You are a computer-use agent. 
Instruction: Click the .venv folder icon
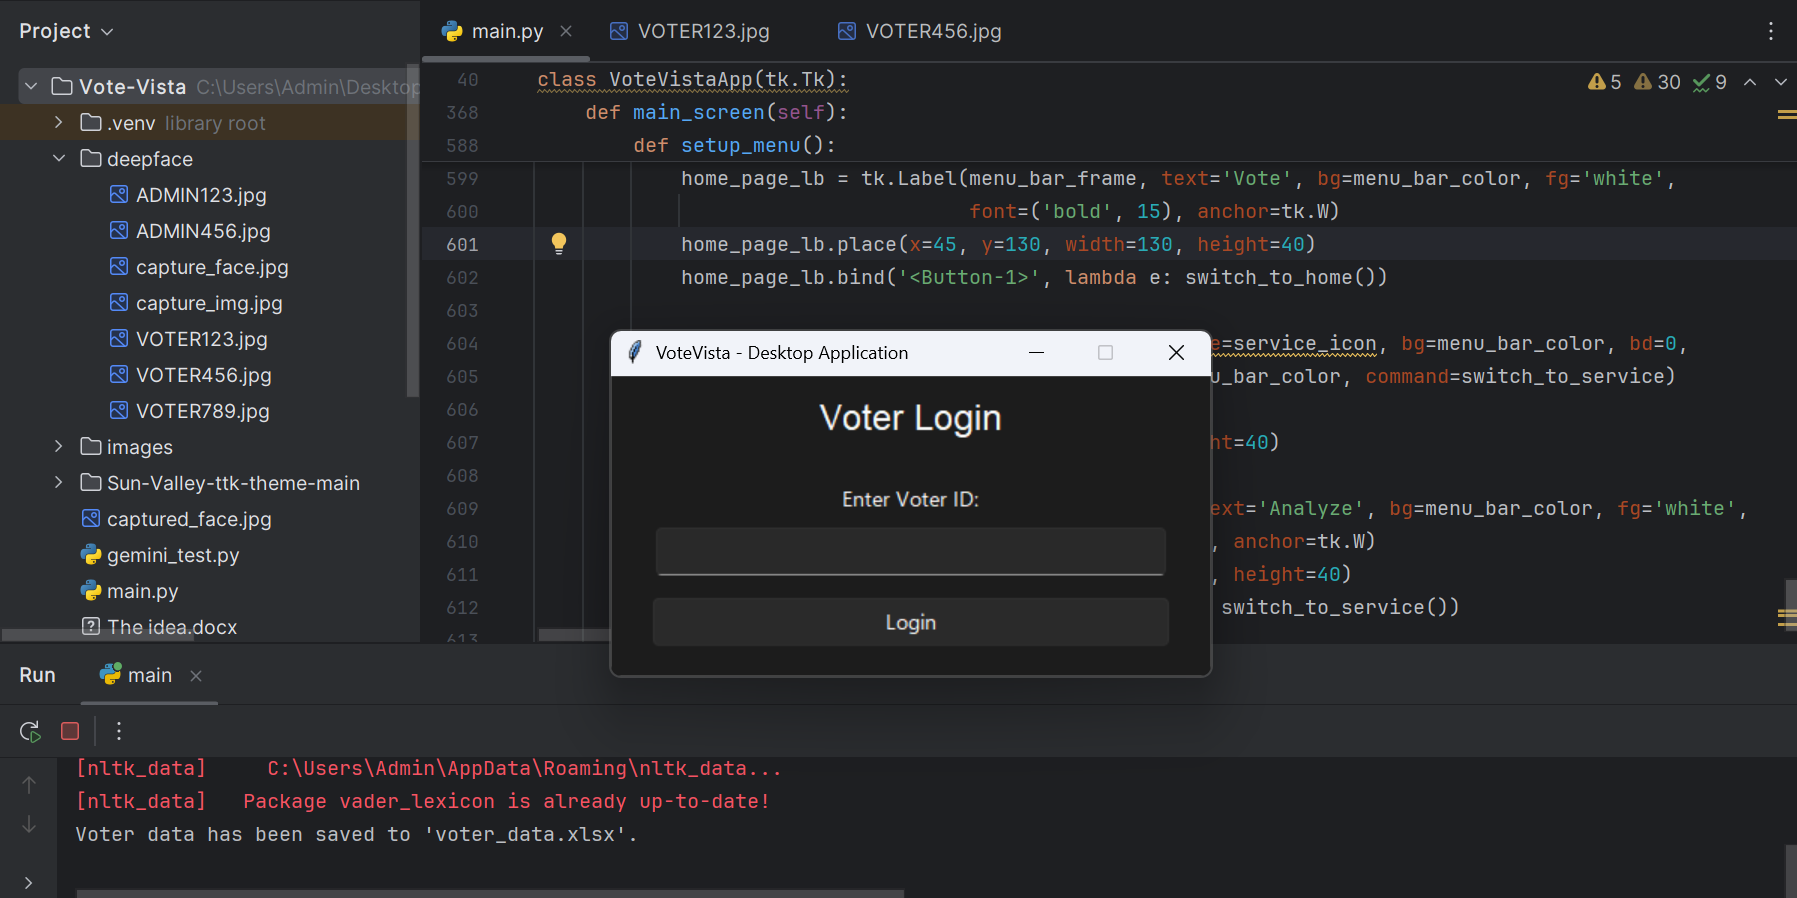coord(91,123)
